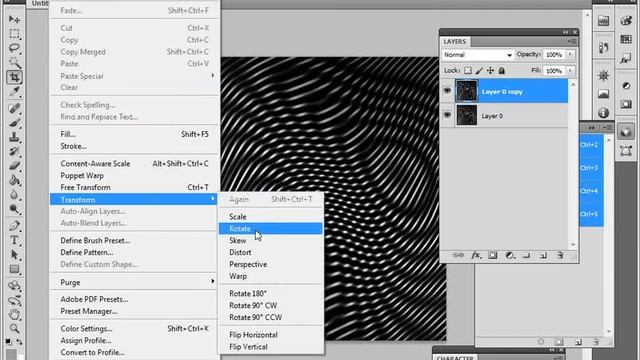Select the Dodge tool
The width and height of the screenshot is (640, 360).
point(14,209)
